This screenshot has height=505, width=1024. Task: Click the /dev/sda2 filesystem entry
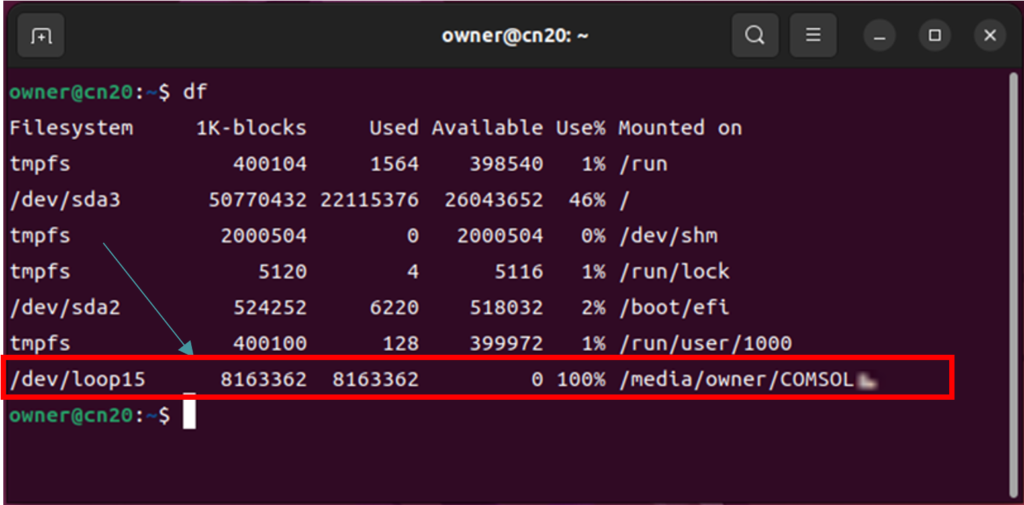click(x=65, y=308)
